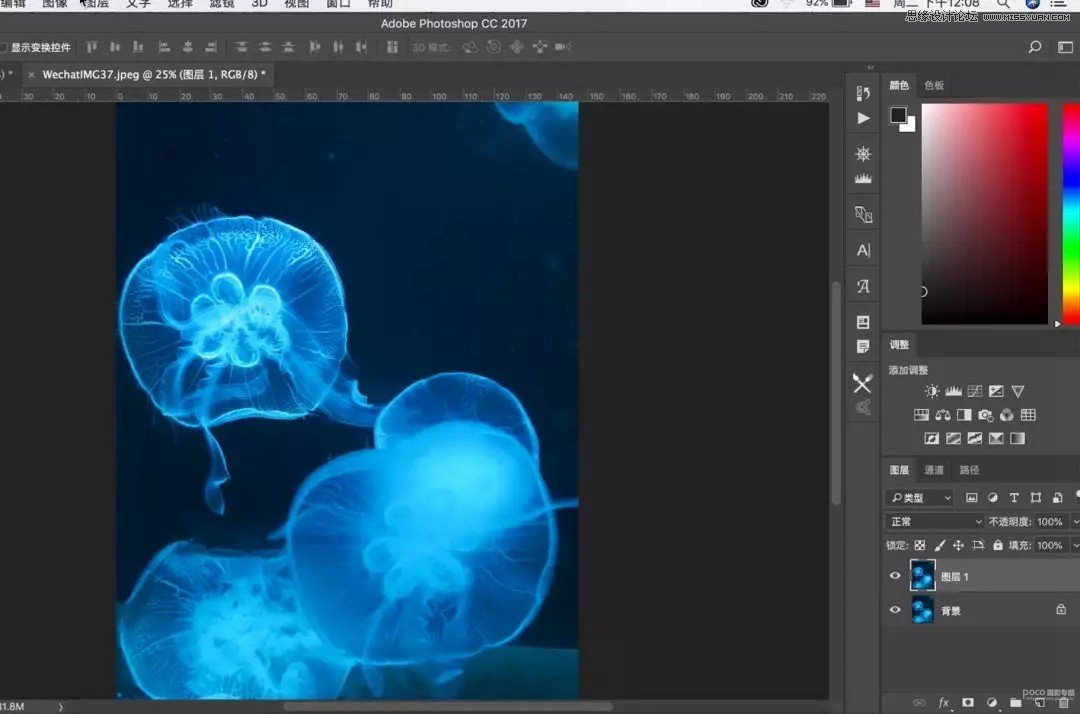Toggle filter for type layers
The image size is (1080, 714).
(x=1014, y=497)
